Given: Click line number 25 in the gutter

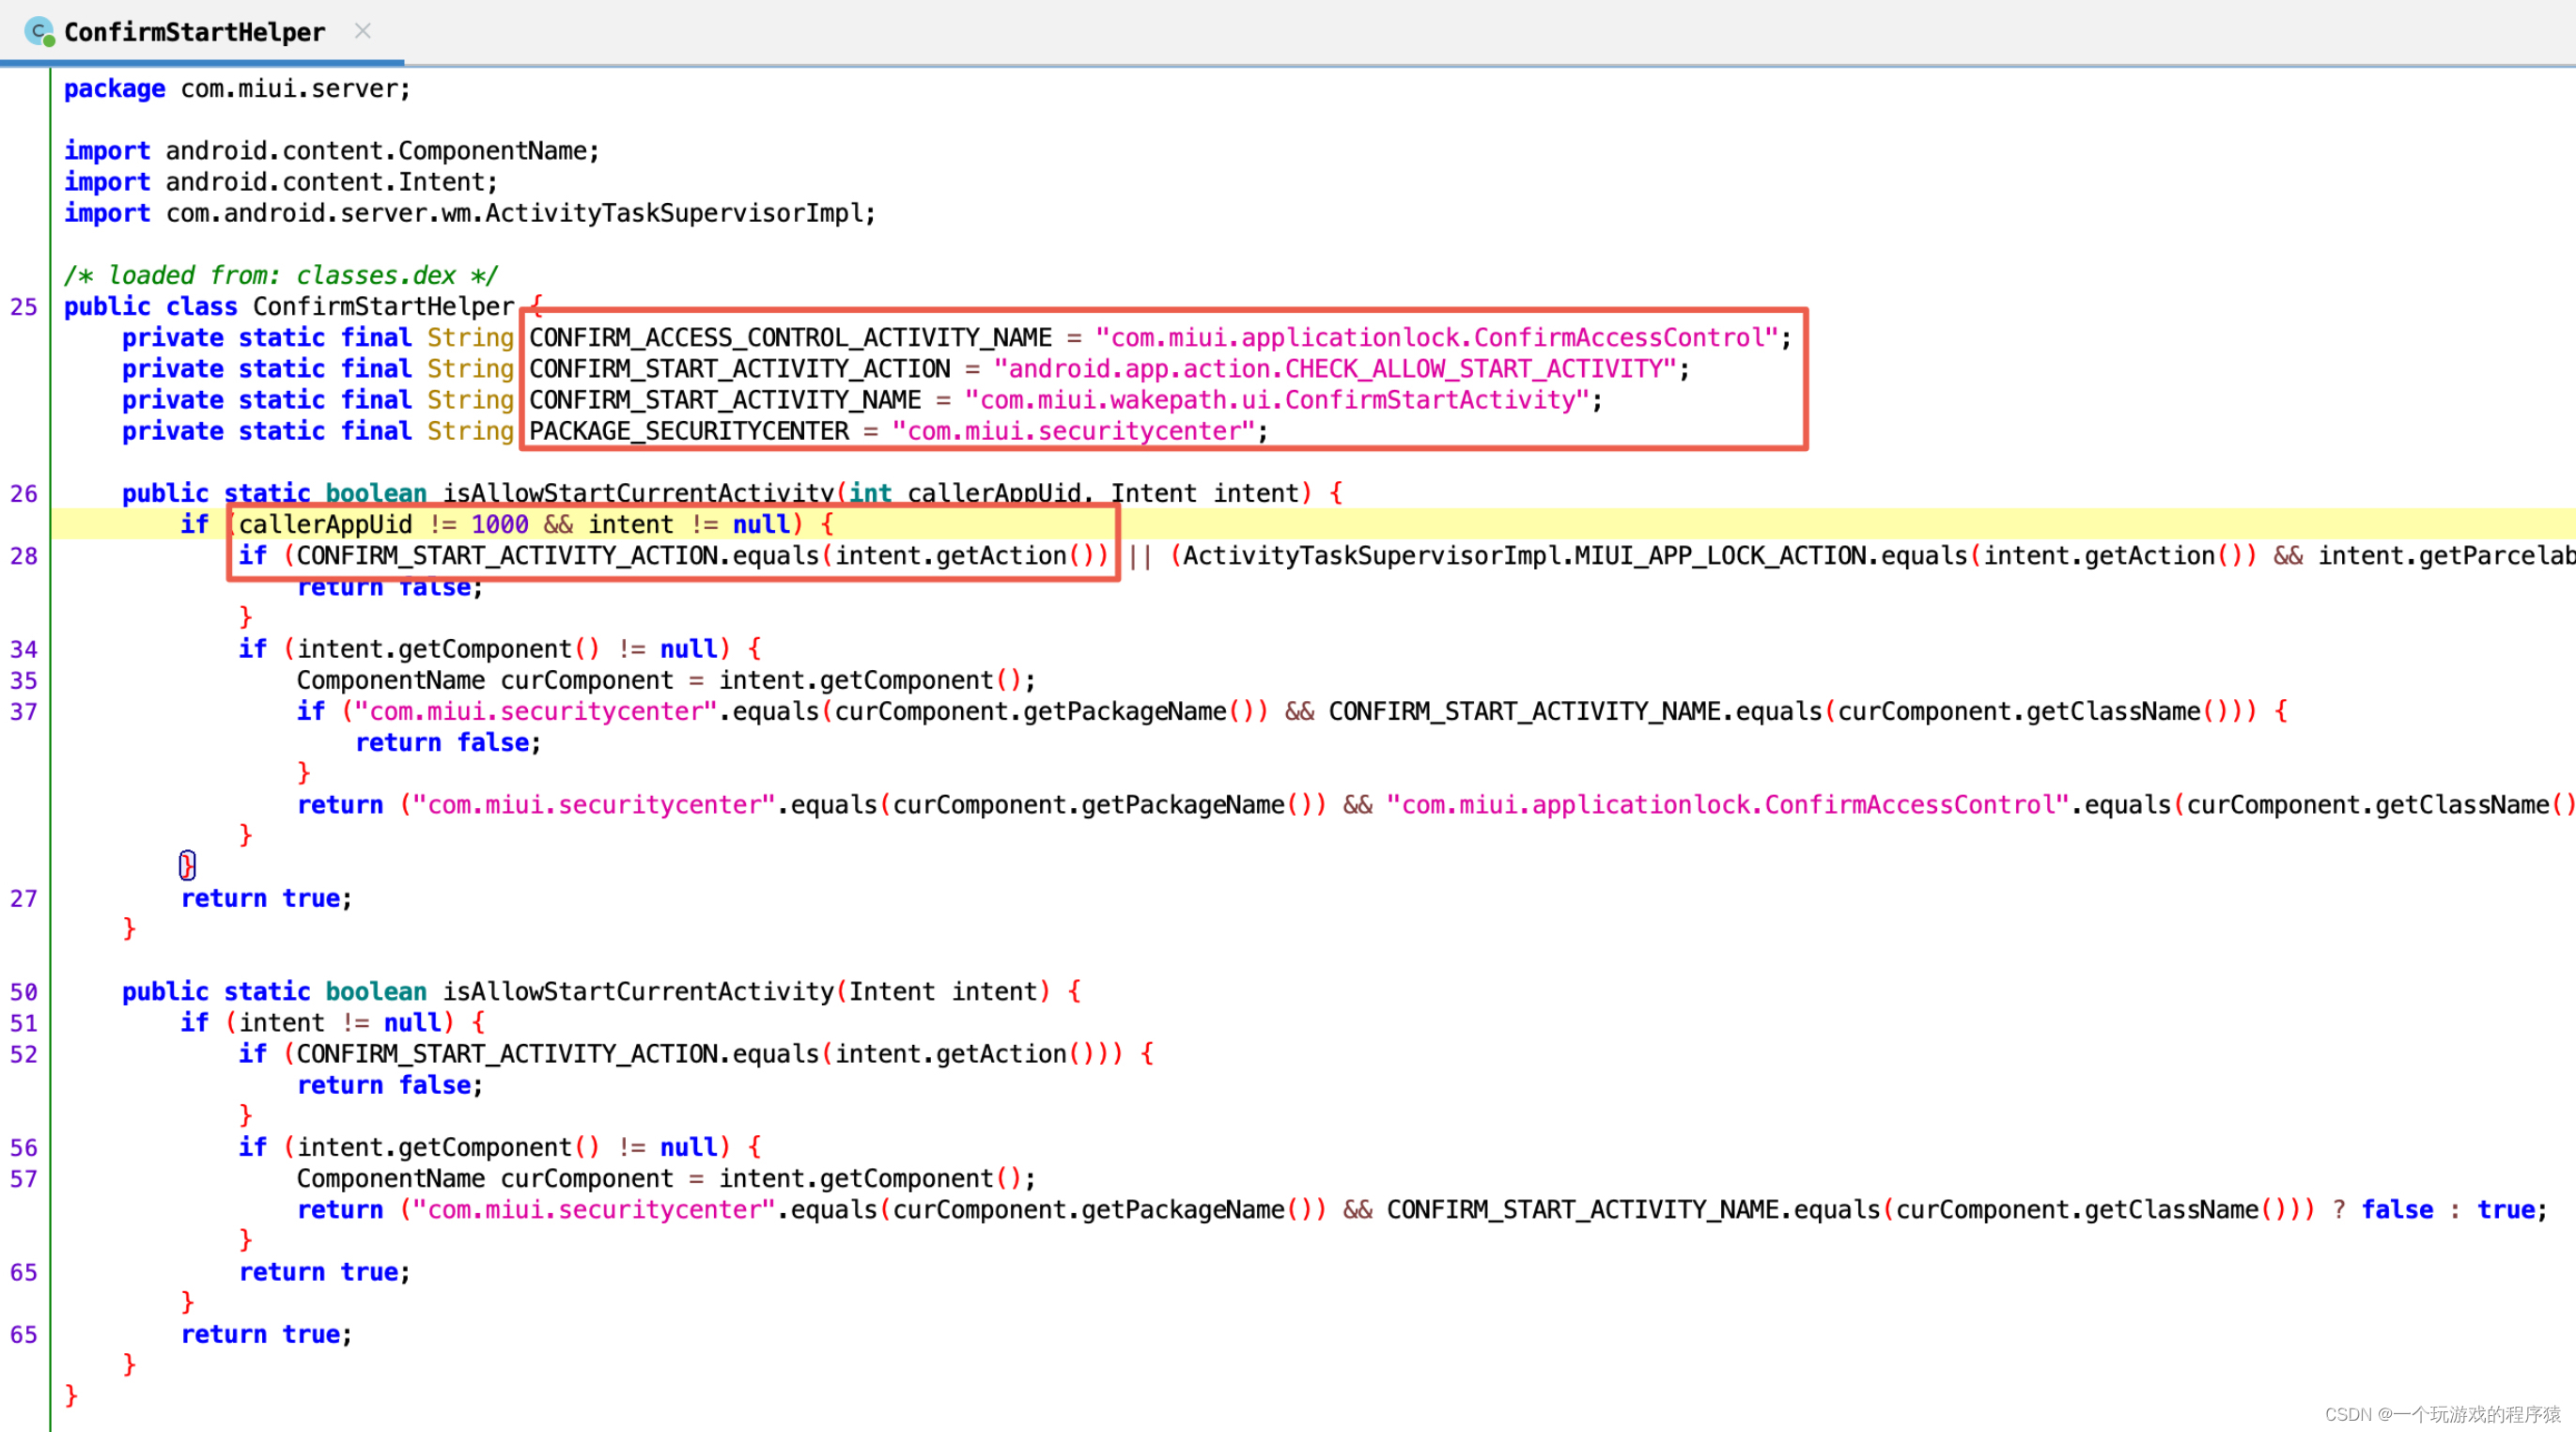Looking at the screenshot, I should point(24,307).
